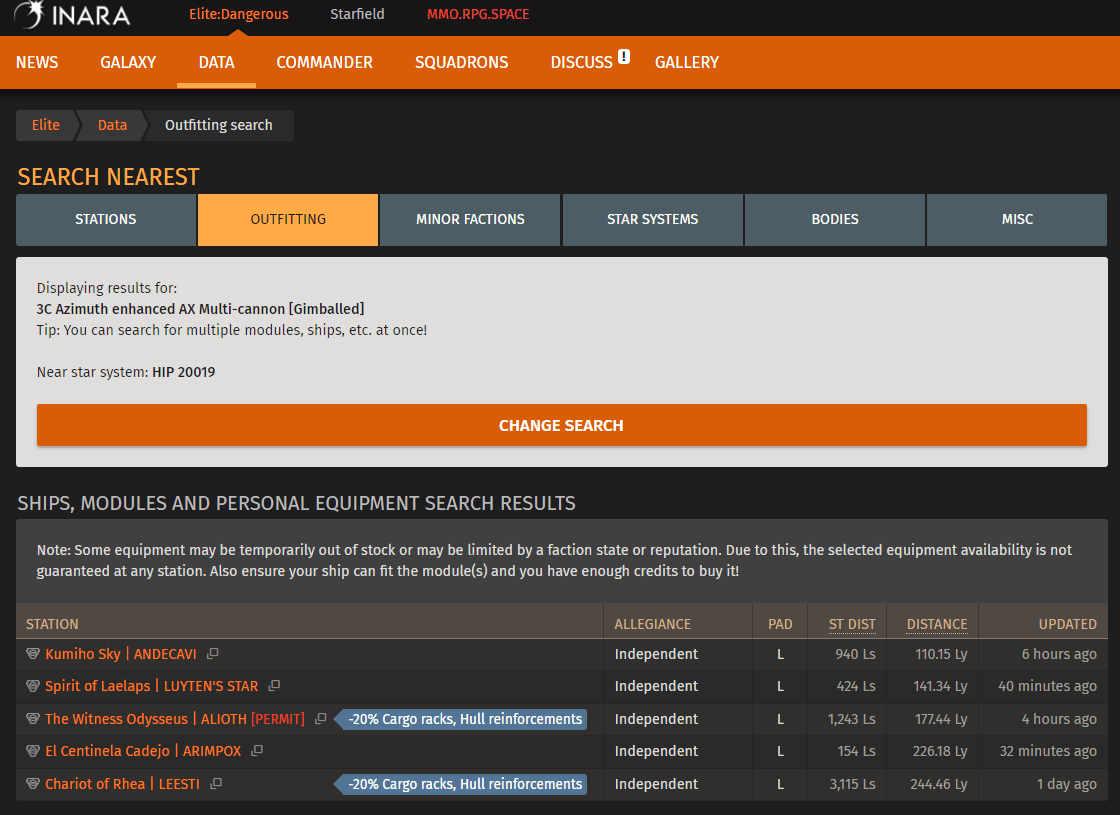Click the PAD column header

click(780, 624)
